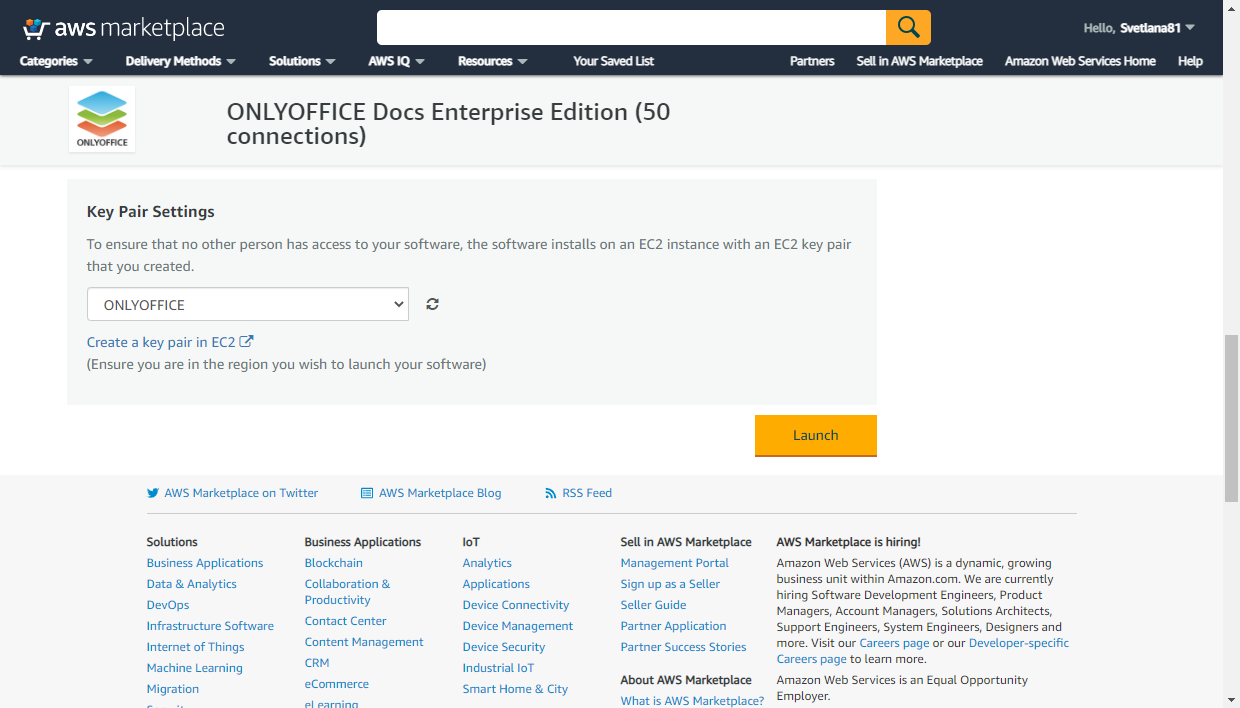Refresh the key pair list
Viewport: 1240px width, 708px height.
point(432,304)
